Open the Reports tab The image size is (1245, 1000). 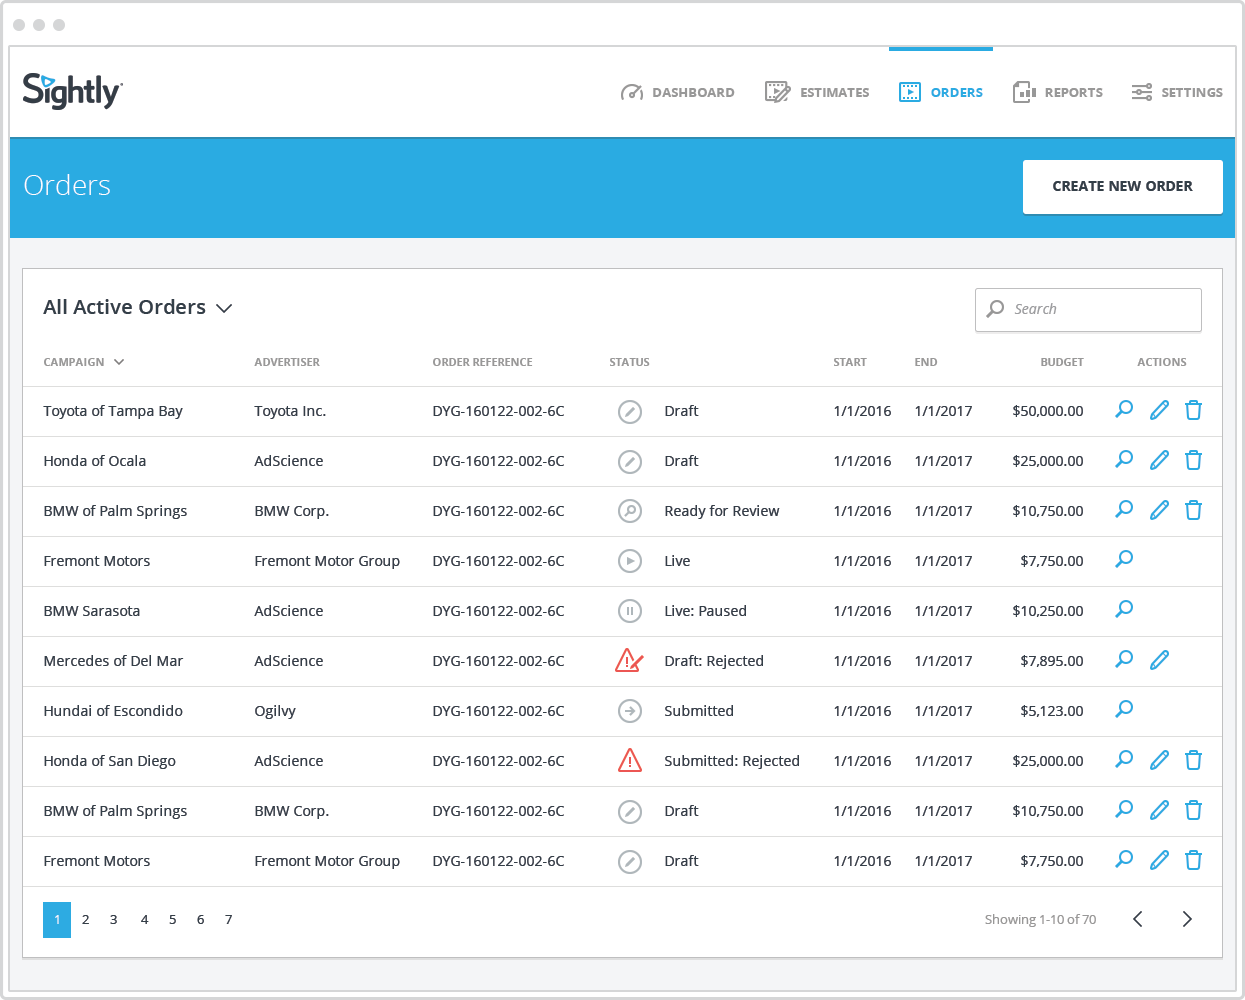click(x=1057, y=92)
